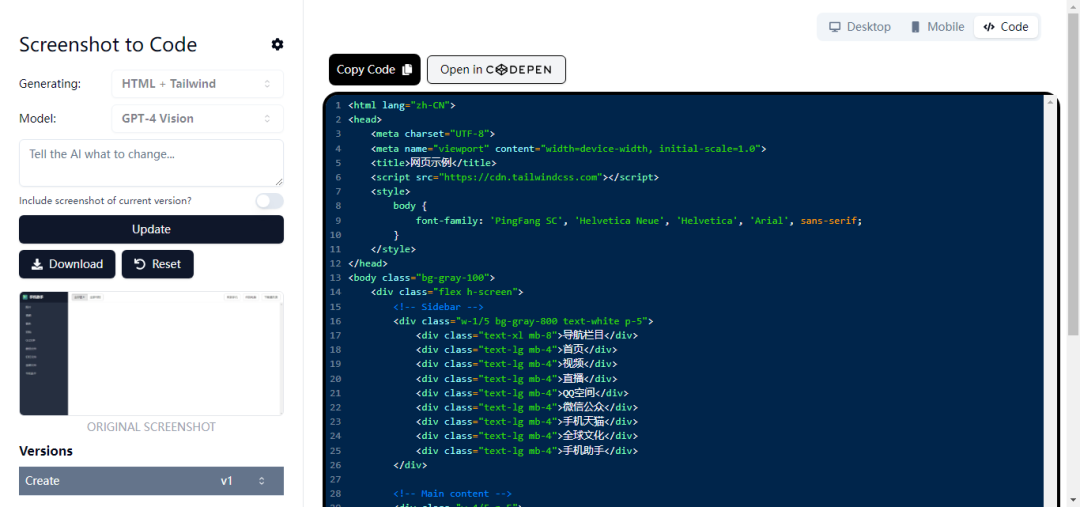Screen dimensions: 1080x507
Task: Open the HTML + Tailwind dropdown
Action: 197,84
